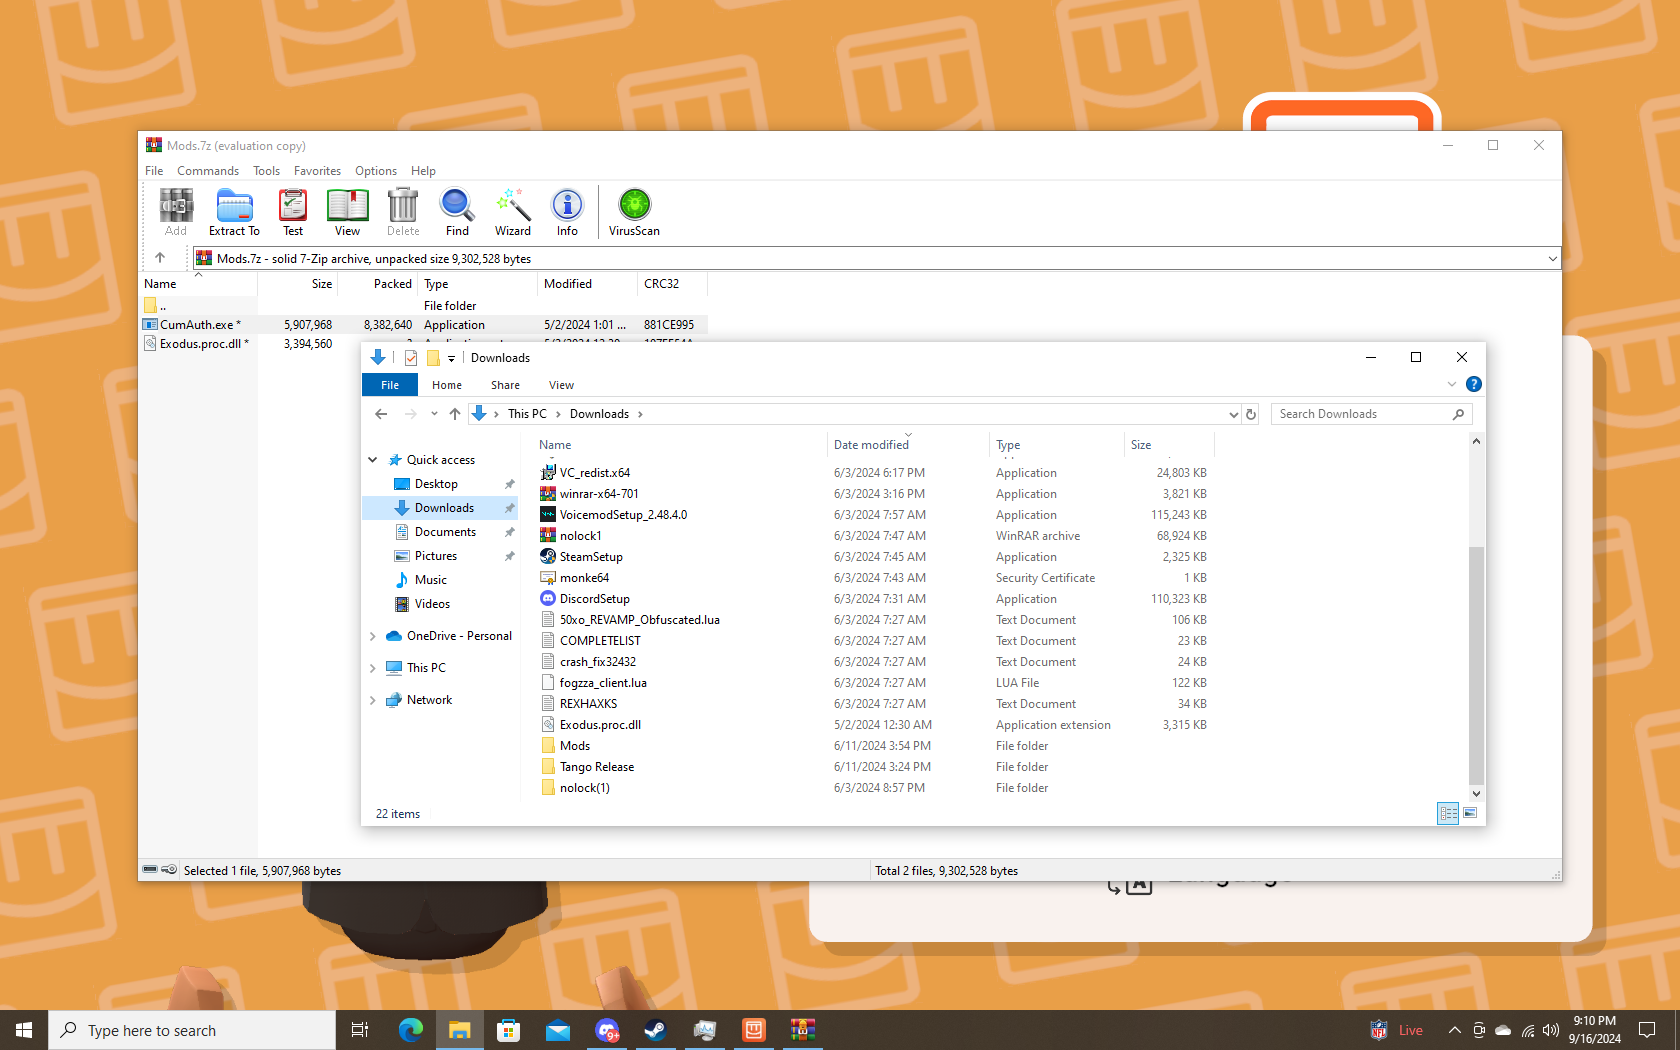Select the Tango Release folder

pyautogui.click(x=597, y=767)
